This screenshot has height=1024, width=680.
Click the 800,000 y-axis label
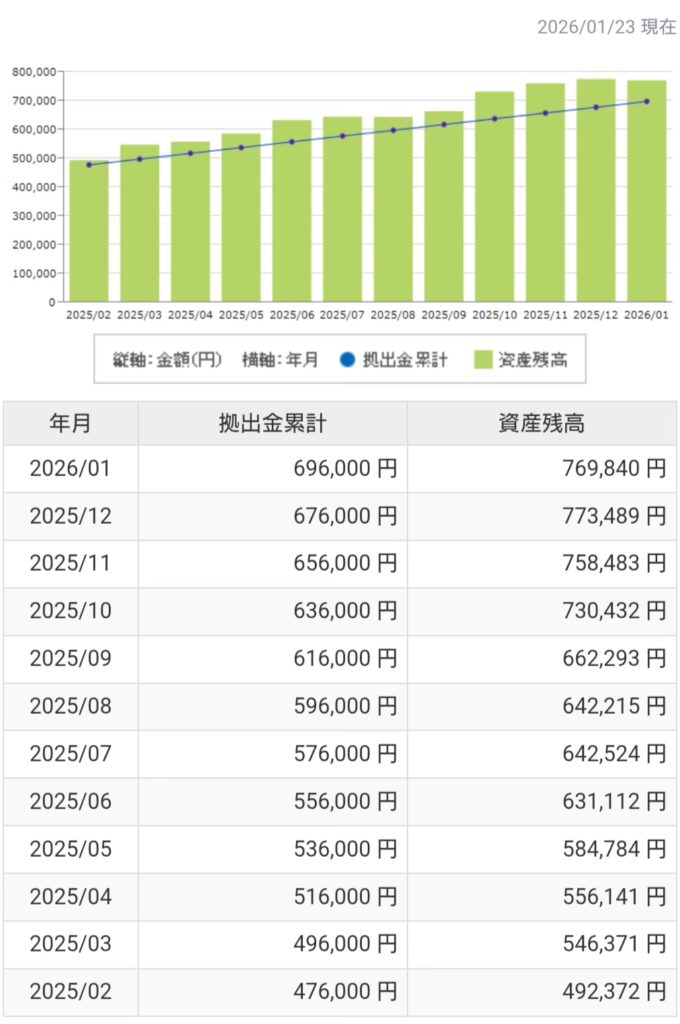point(33,72)
